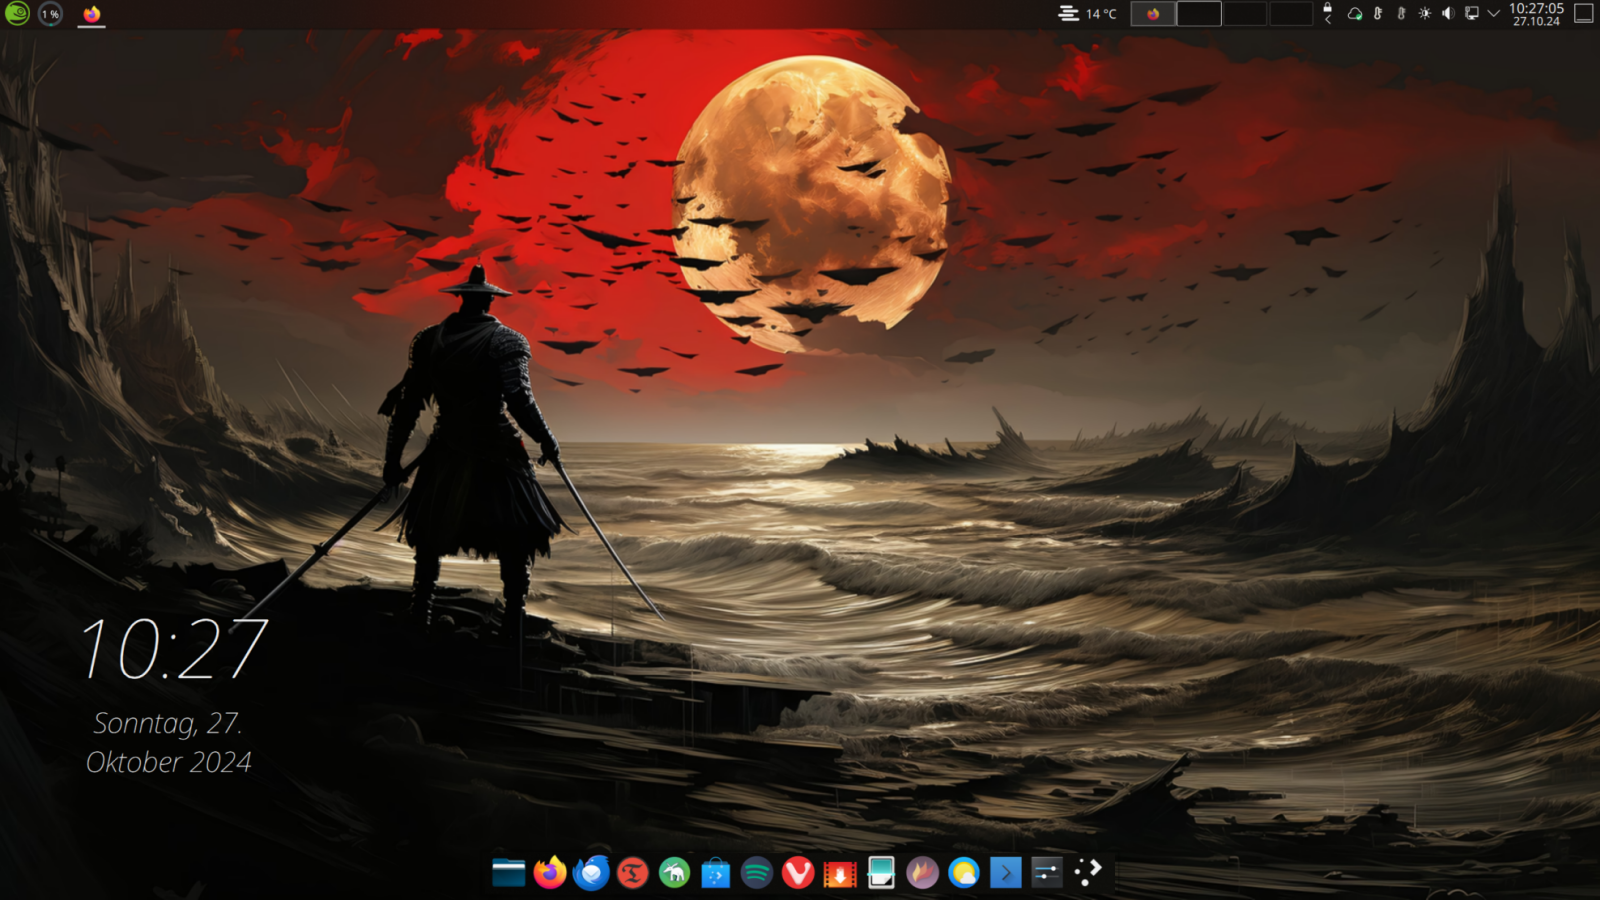Screen dimensions: 1600x900
Task: Open the weather app in the dock
Action: click(964, 873)
